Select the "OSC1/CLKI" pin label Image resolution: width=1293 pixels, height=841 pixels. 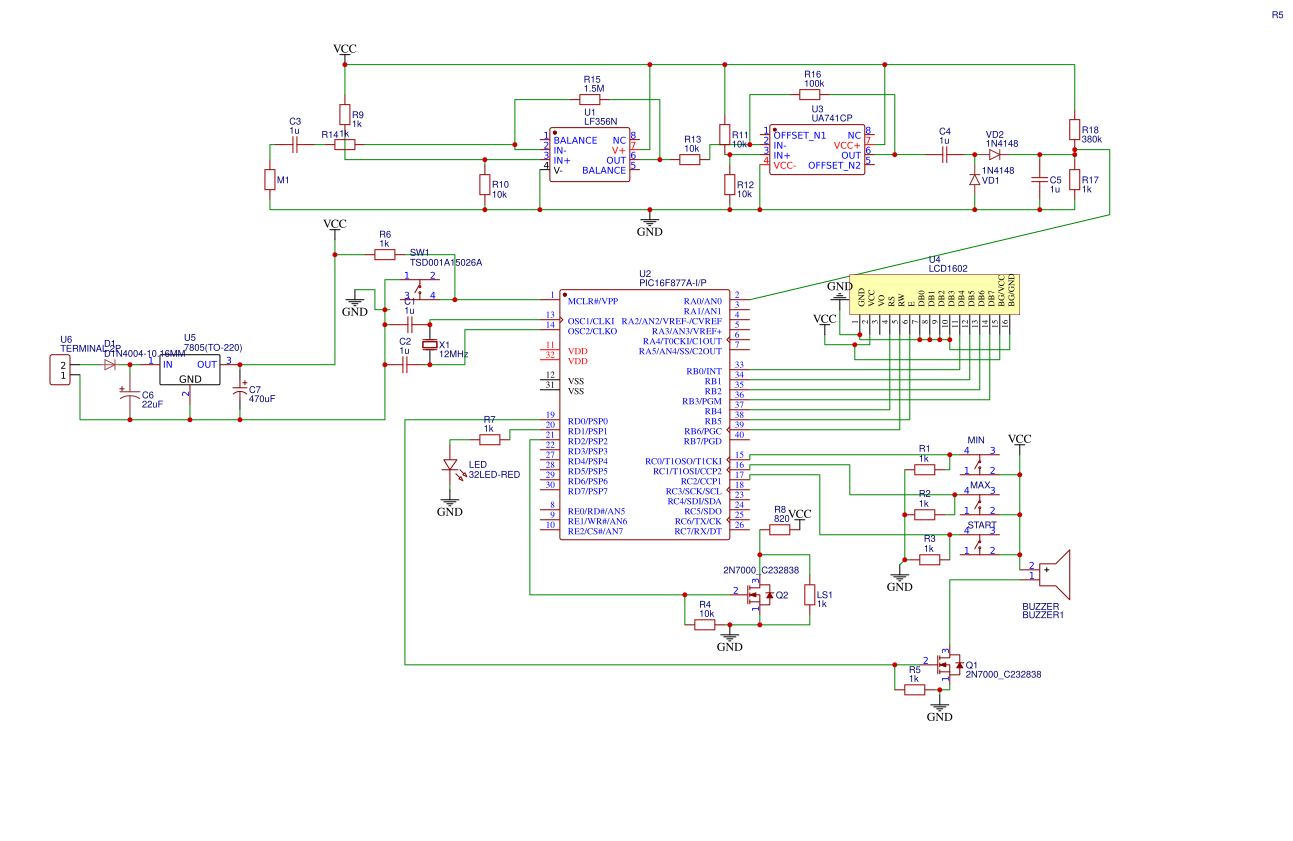click(x=592, y=321)
